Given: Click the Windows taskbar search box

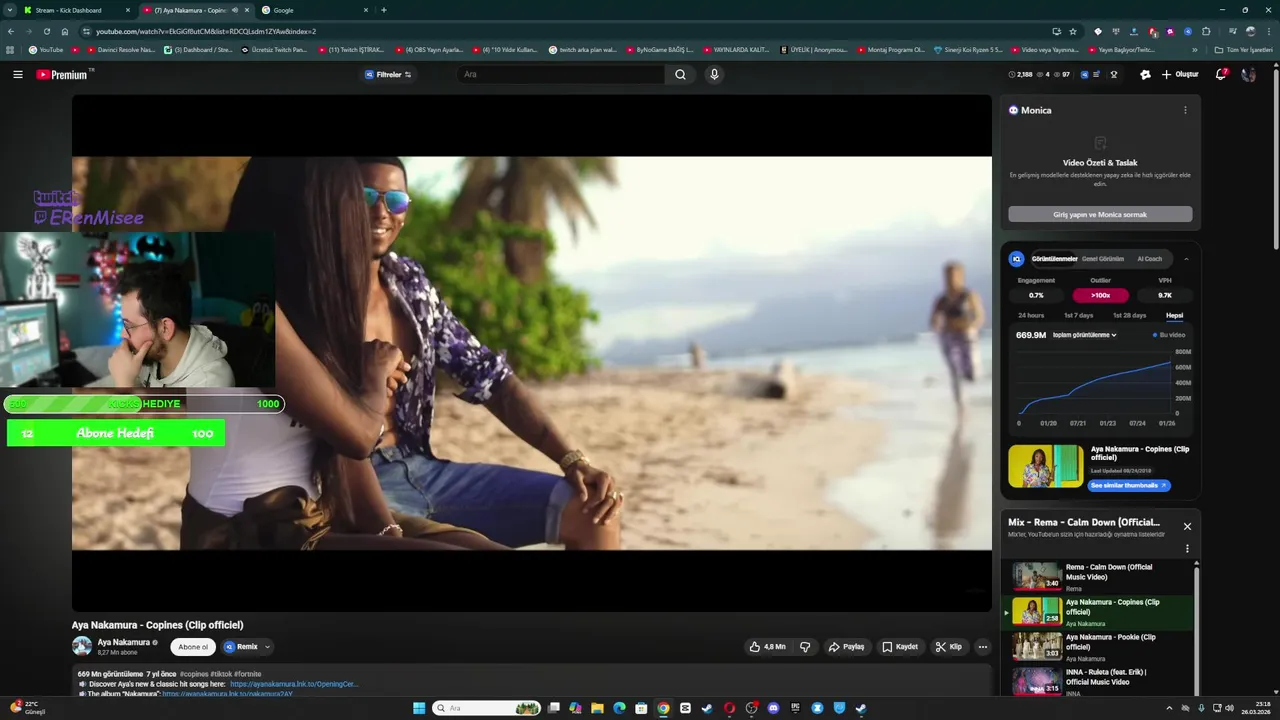Looking at the screenshot, I should (487, 708).
